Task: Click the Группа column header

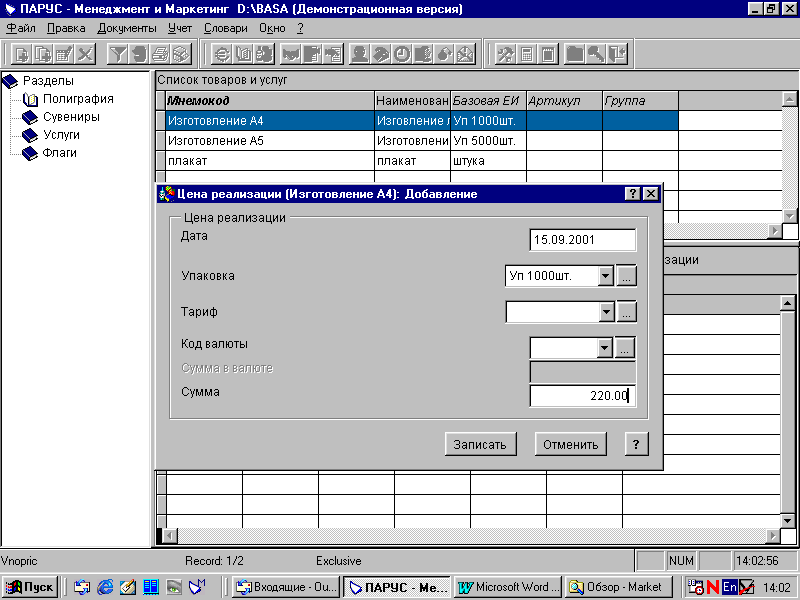Action: click(x=640, y=101)
